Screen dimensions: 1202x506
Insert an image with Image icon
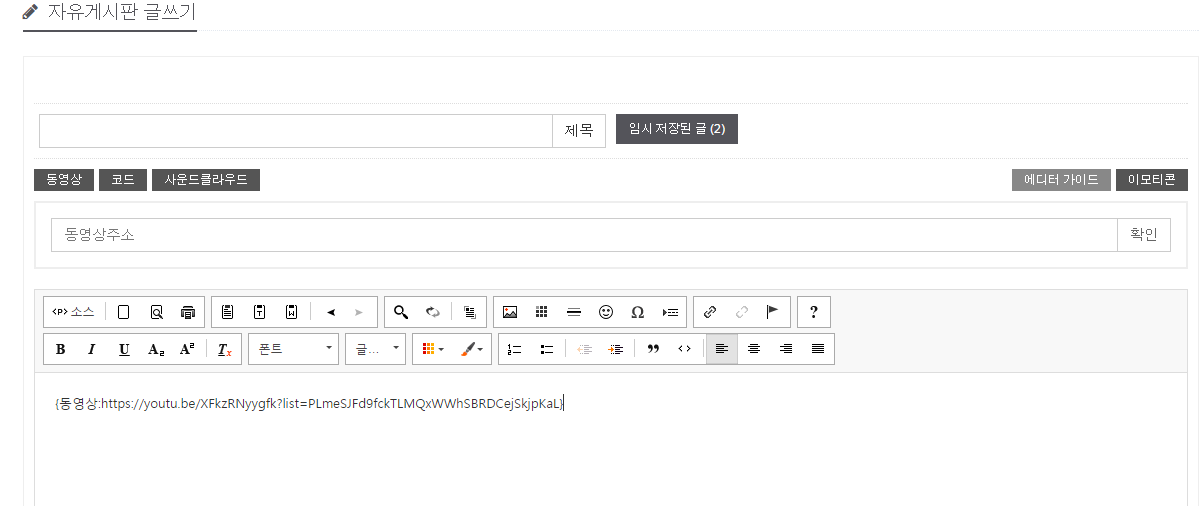coord(510,312)
